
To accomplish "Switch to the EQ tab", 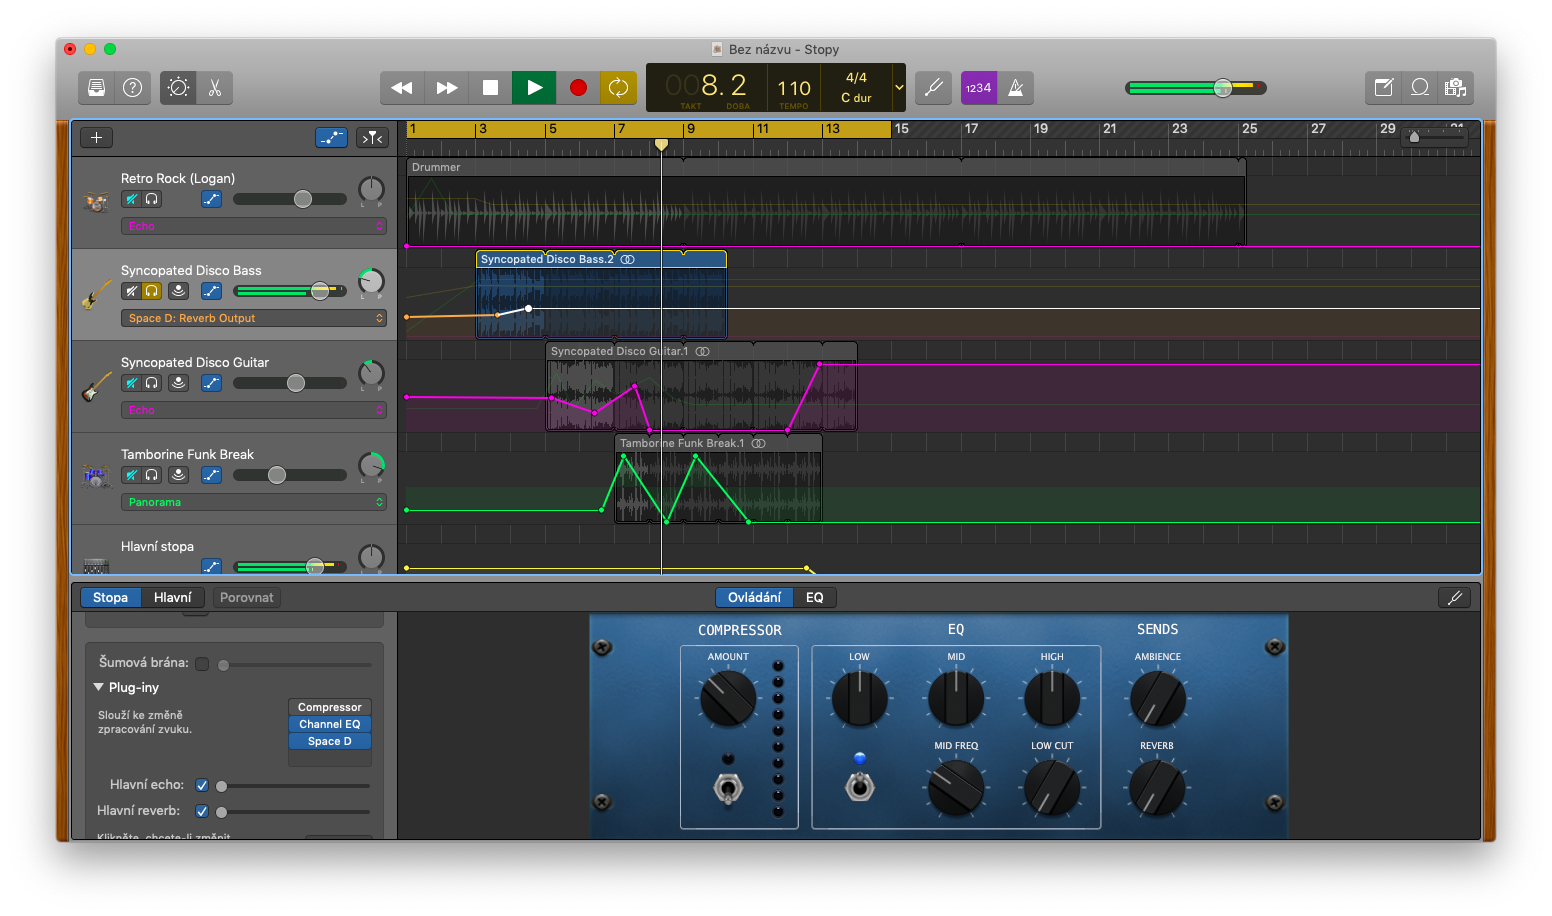I will (815, 597).
